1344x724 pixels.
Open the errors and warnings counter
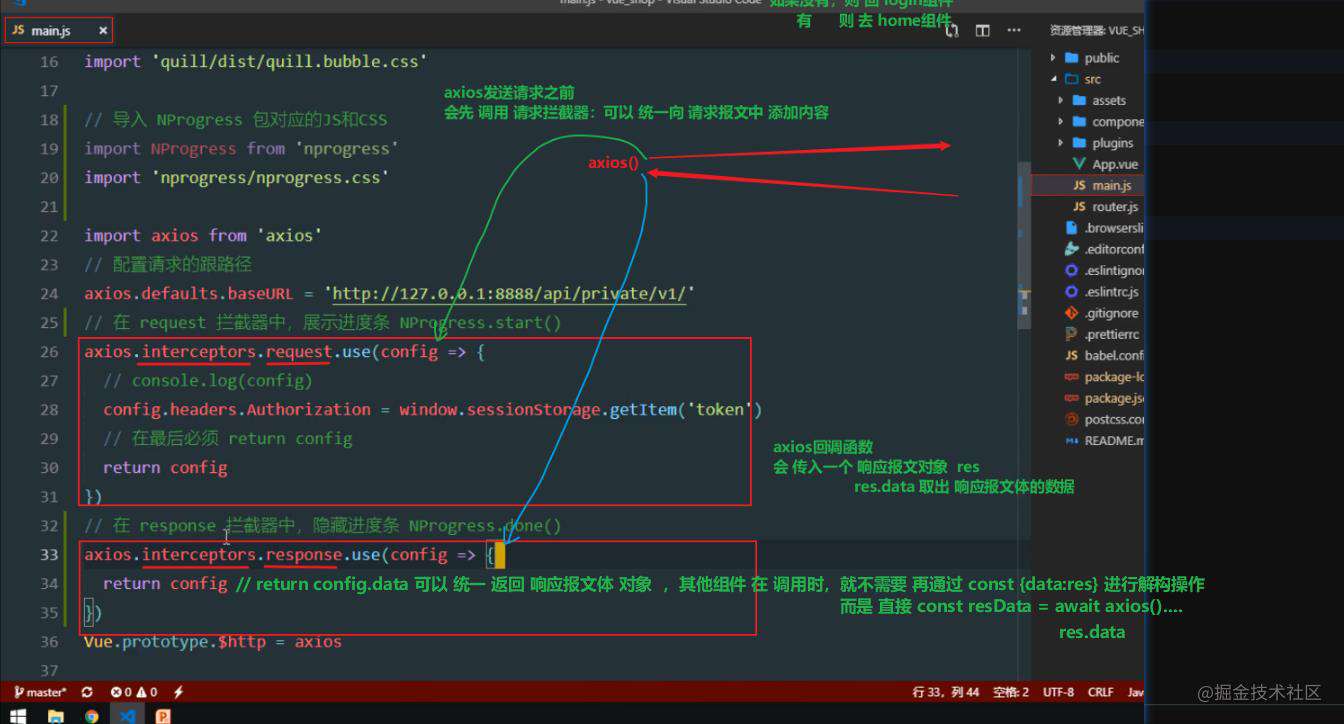click(134, 692)
